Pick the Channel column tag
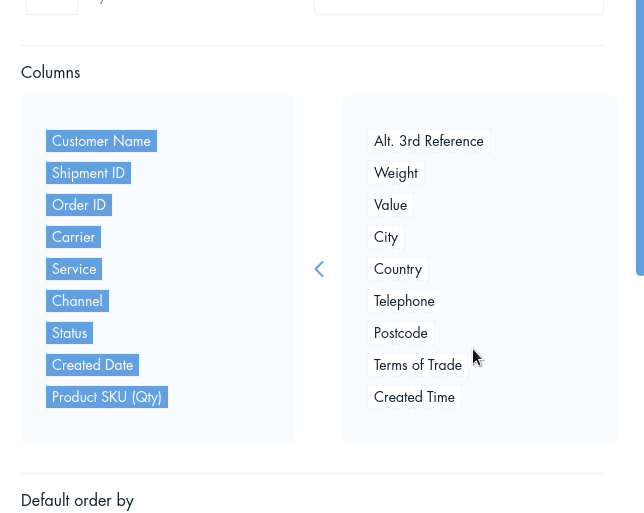The width and height of the screenshot is (644, 513). 77,301
